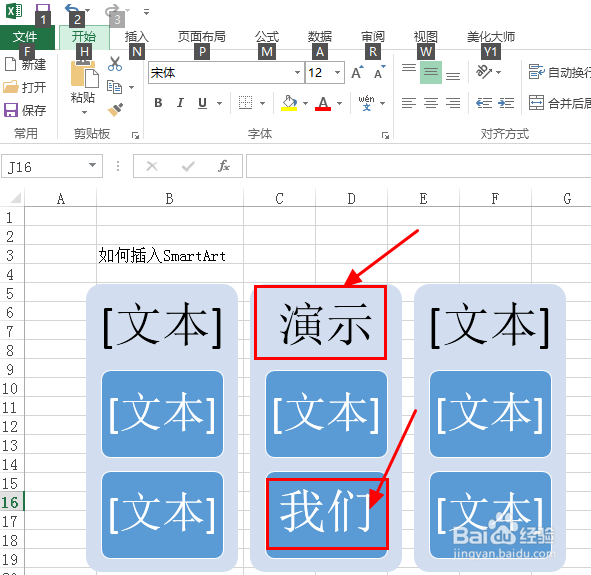
Task: Click the wén phonetic guide icon
Action: 366,102
